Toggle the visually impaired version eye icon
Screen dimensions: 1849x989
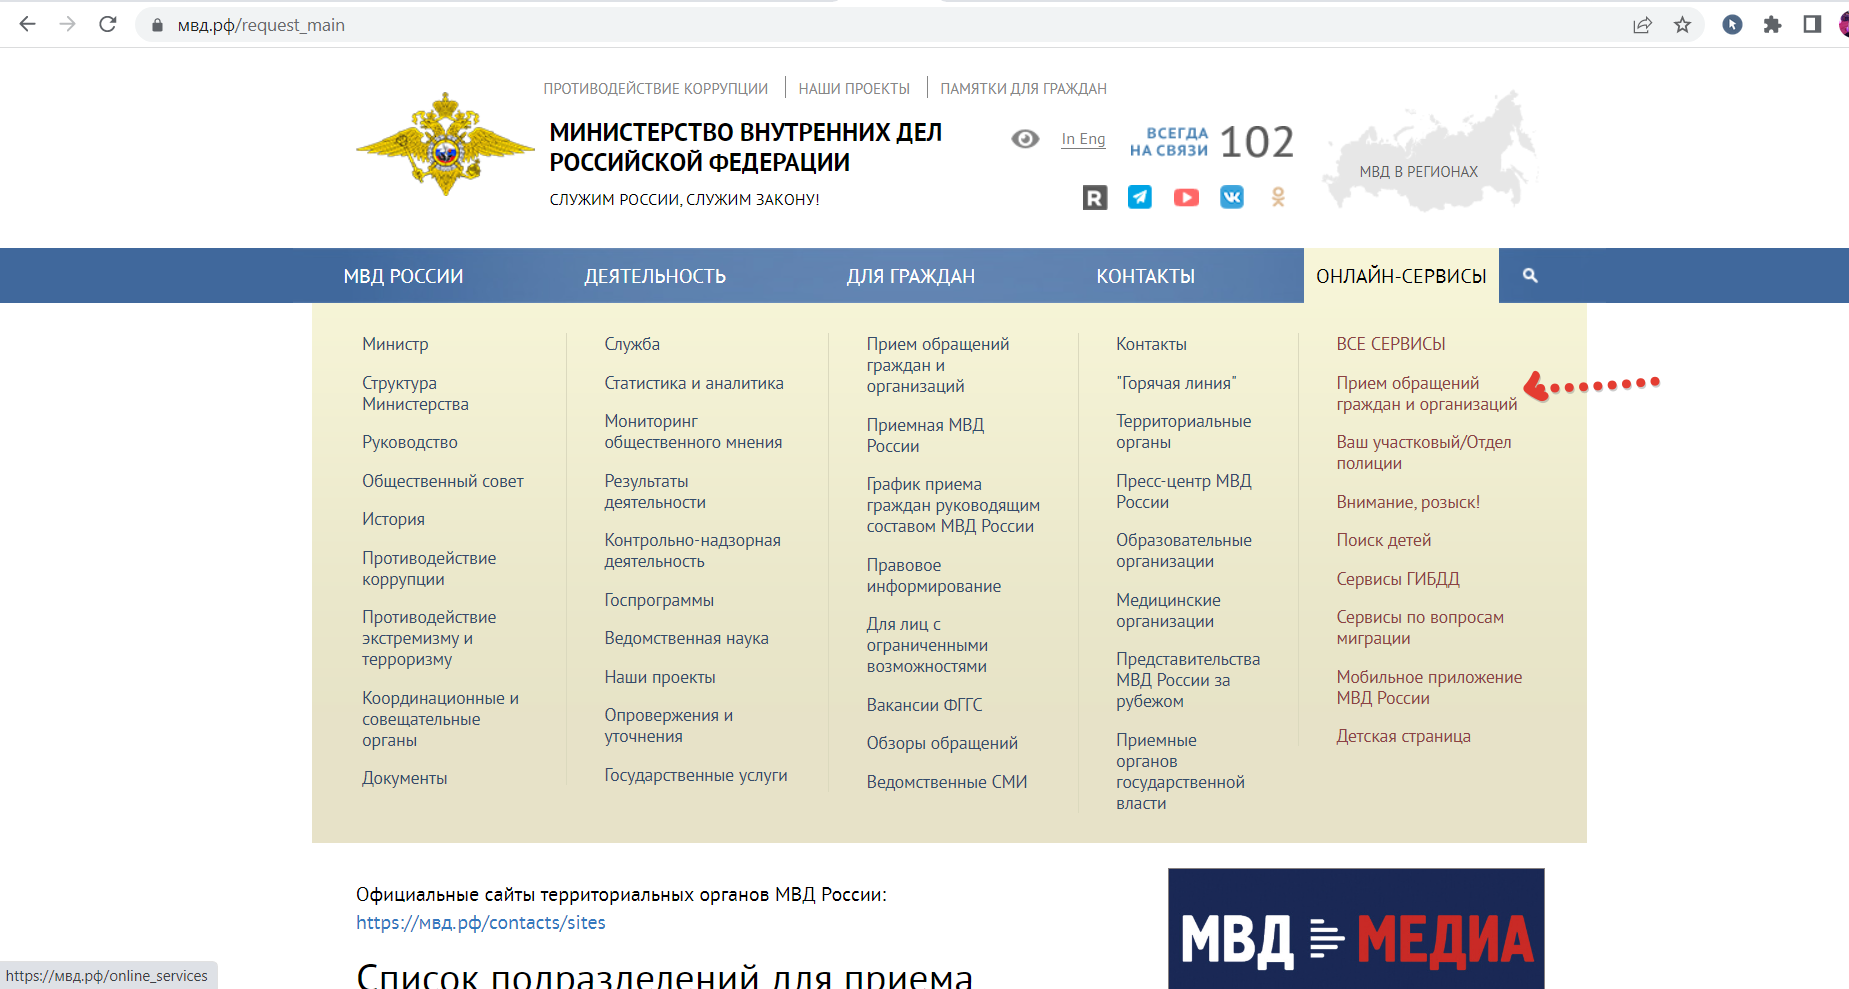[x=1025, y=138]
